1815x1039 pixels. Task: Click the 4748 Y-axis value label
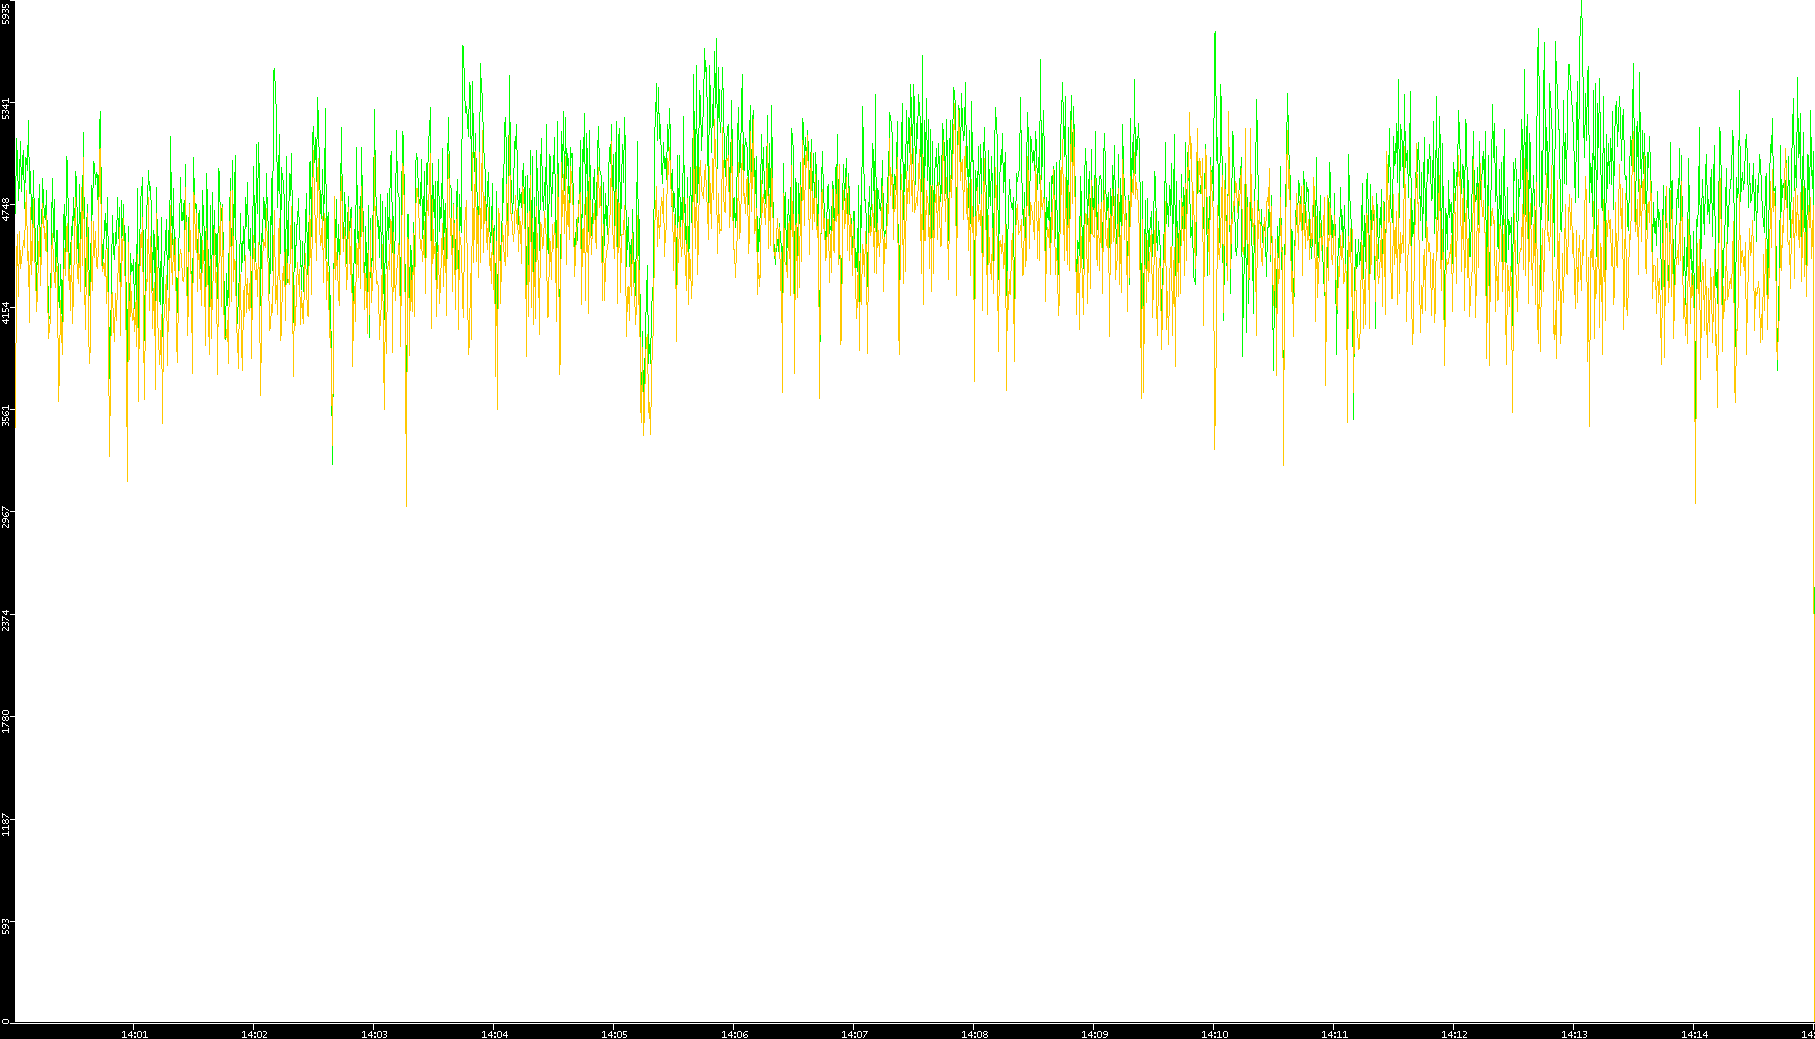[x=6, y=210]
